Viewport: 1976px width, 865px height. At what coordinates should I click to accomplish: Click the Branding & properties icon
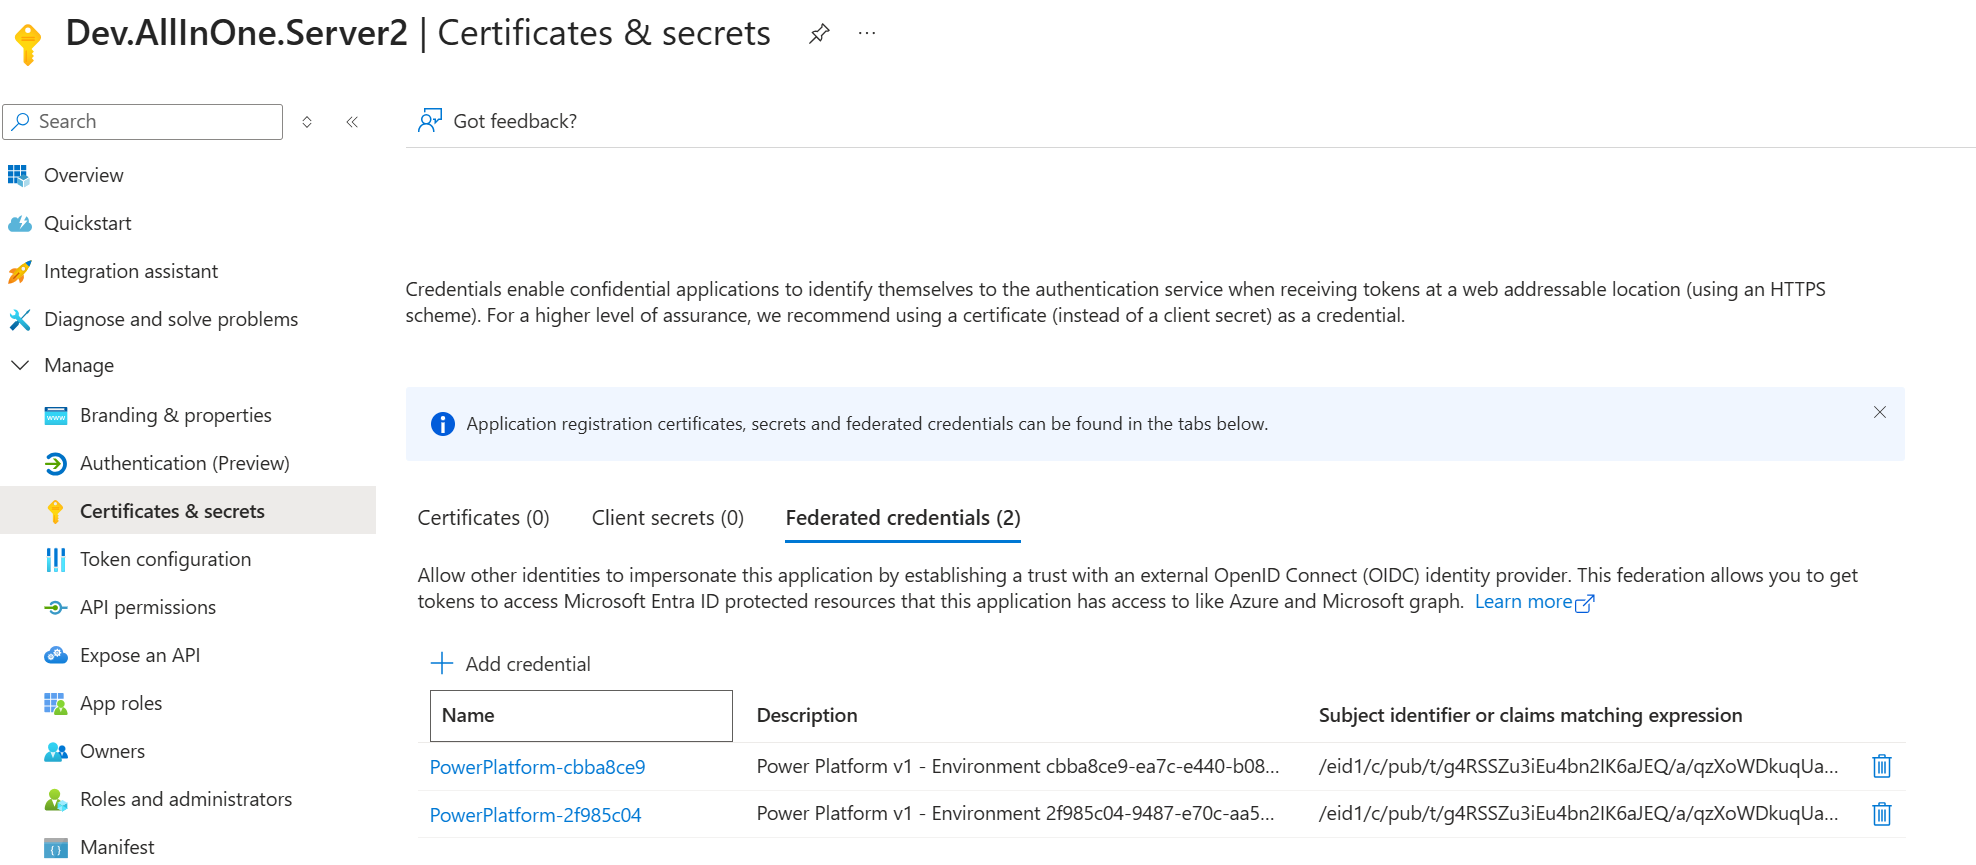click(56, 415)
